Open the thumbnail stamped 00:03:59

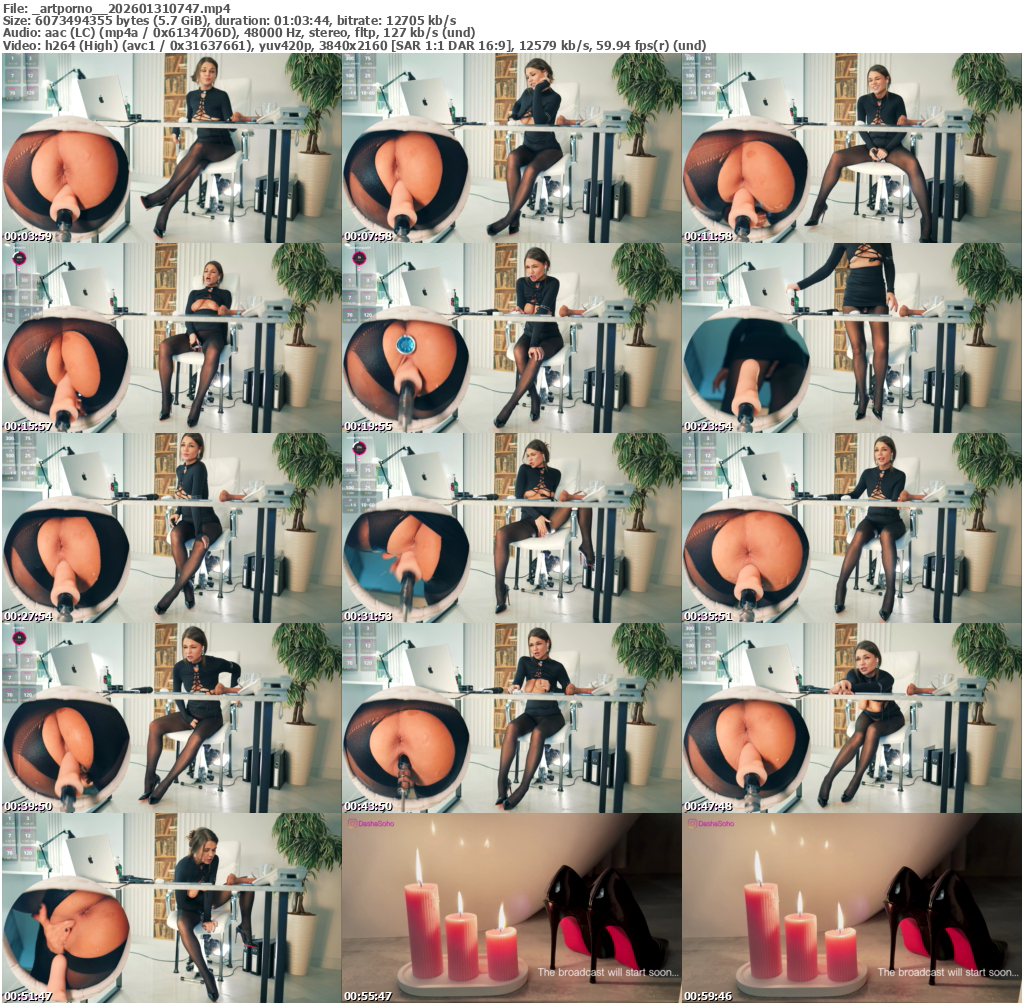172,148
